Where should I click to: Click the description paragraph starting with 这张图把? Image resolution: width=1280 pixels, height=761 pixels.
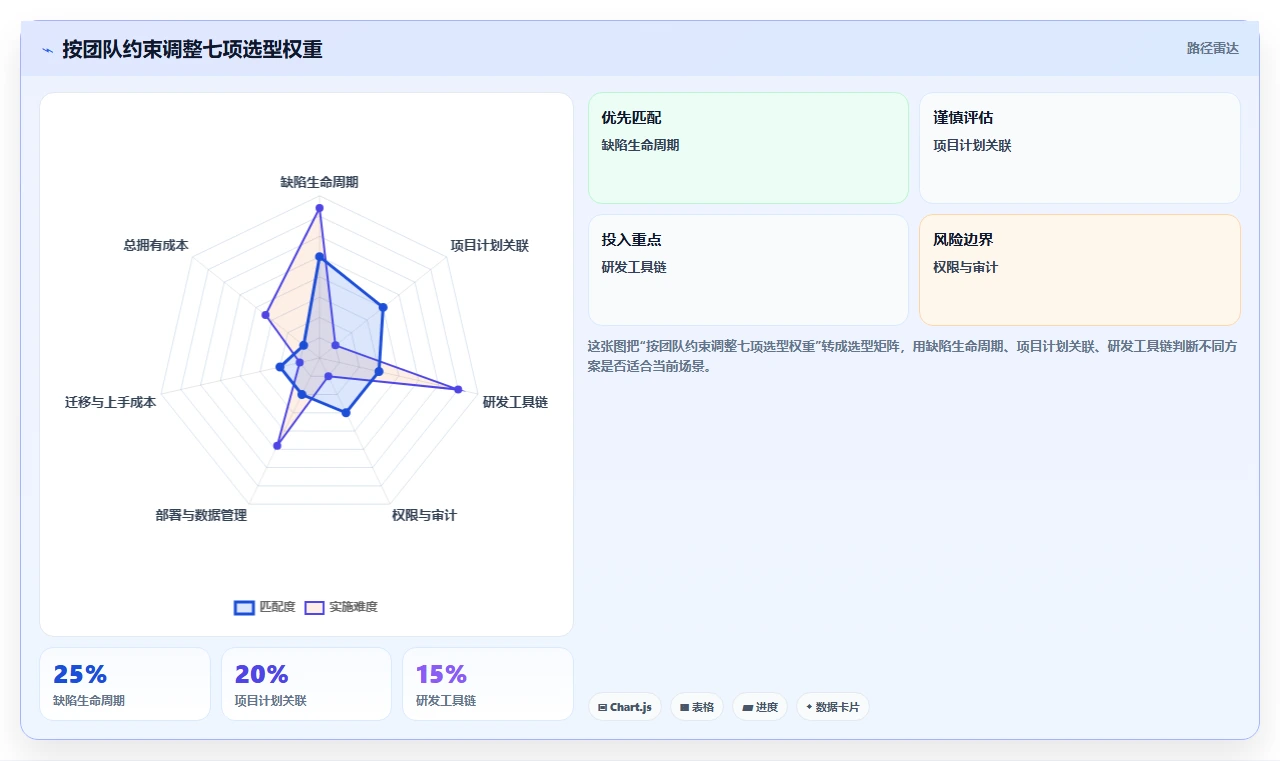tap(912, 356)
